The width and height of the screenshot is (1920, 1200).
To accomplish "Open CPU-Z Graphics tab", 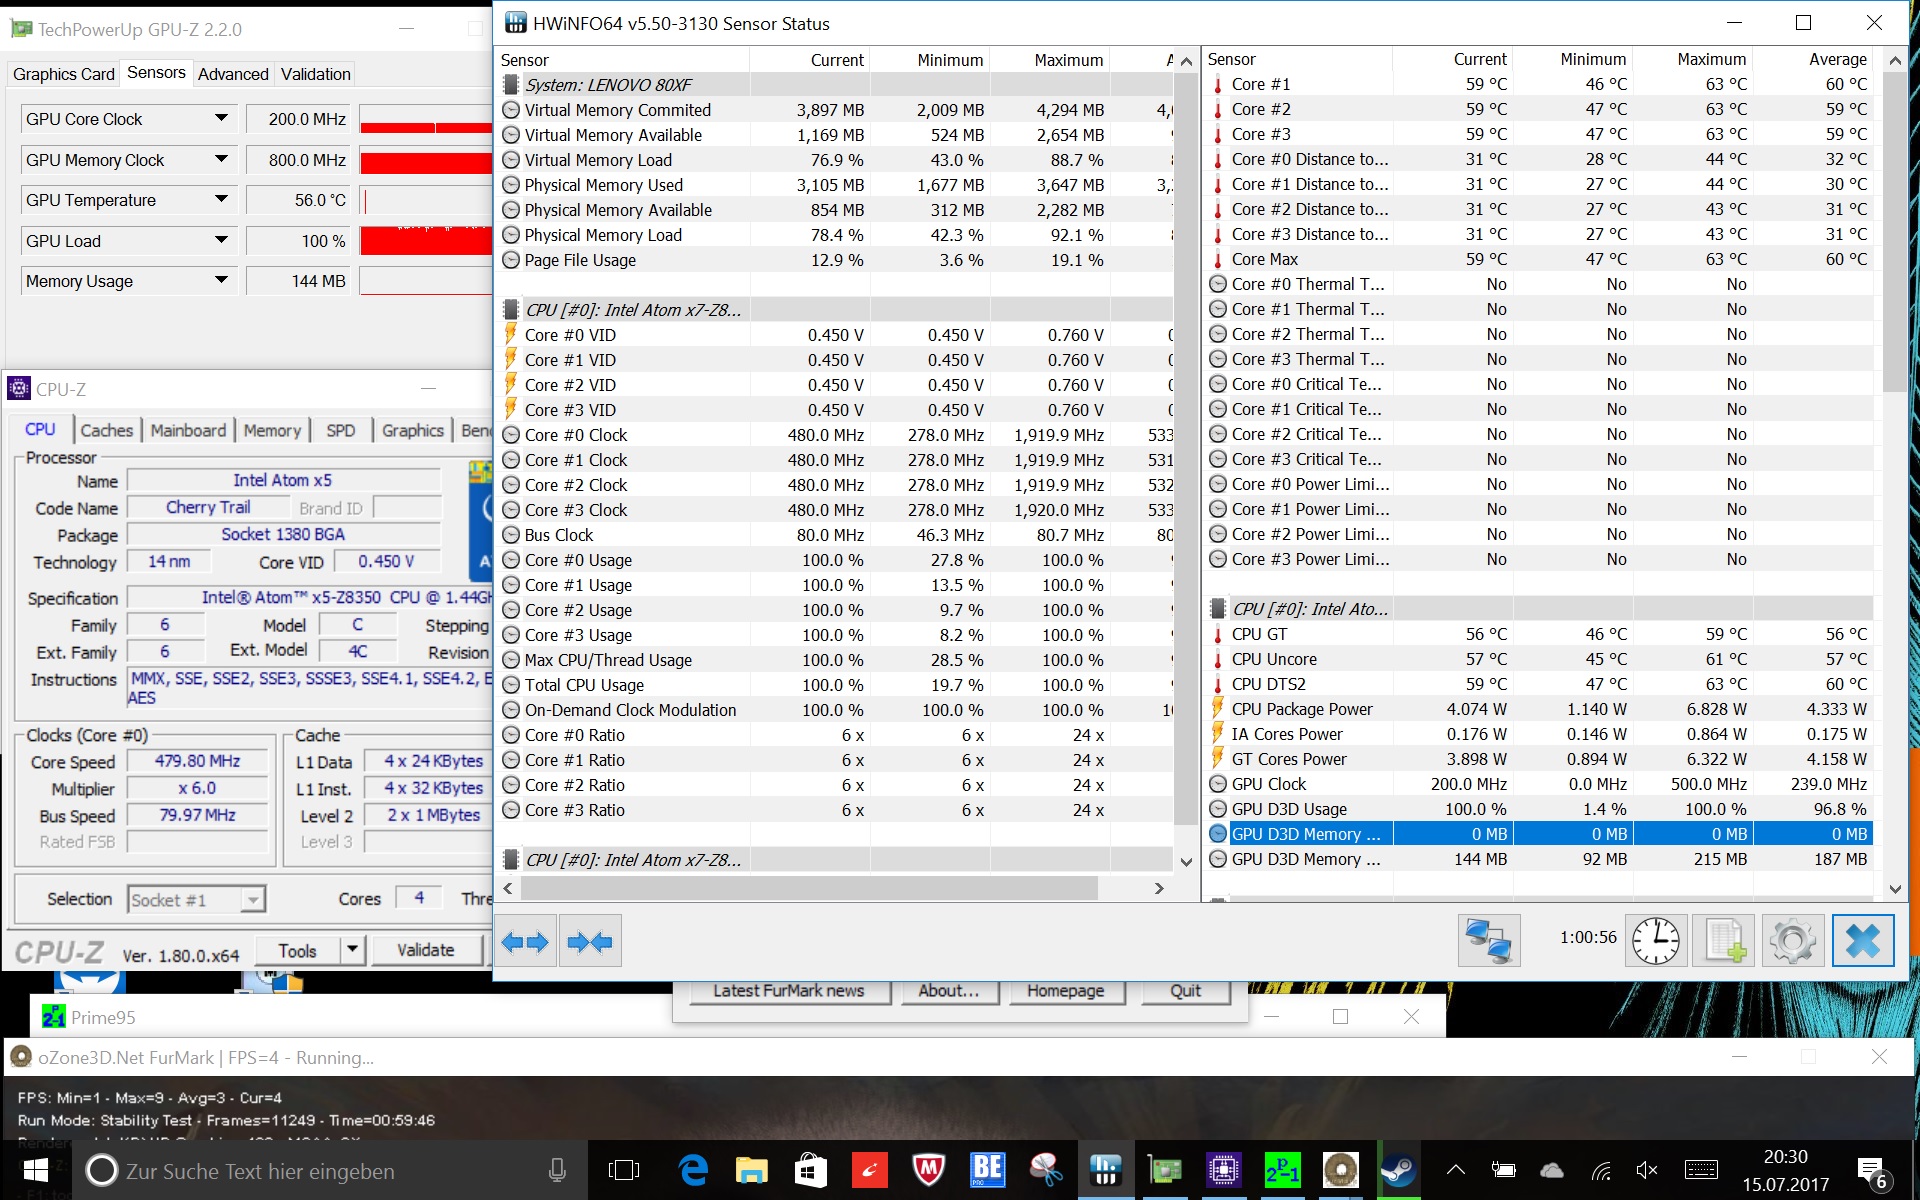I will coord(412,430).
